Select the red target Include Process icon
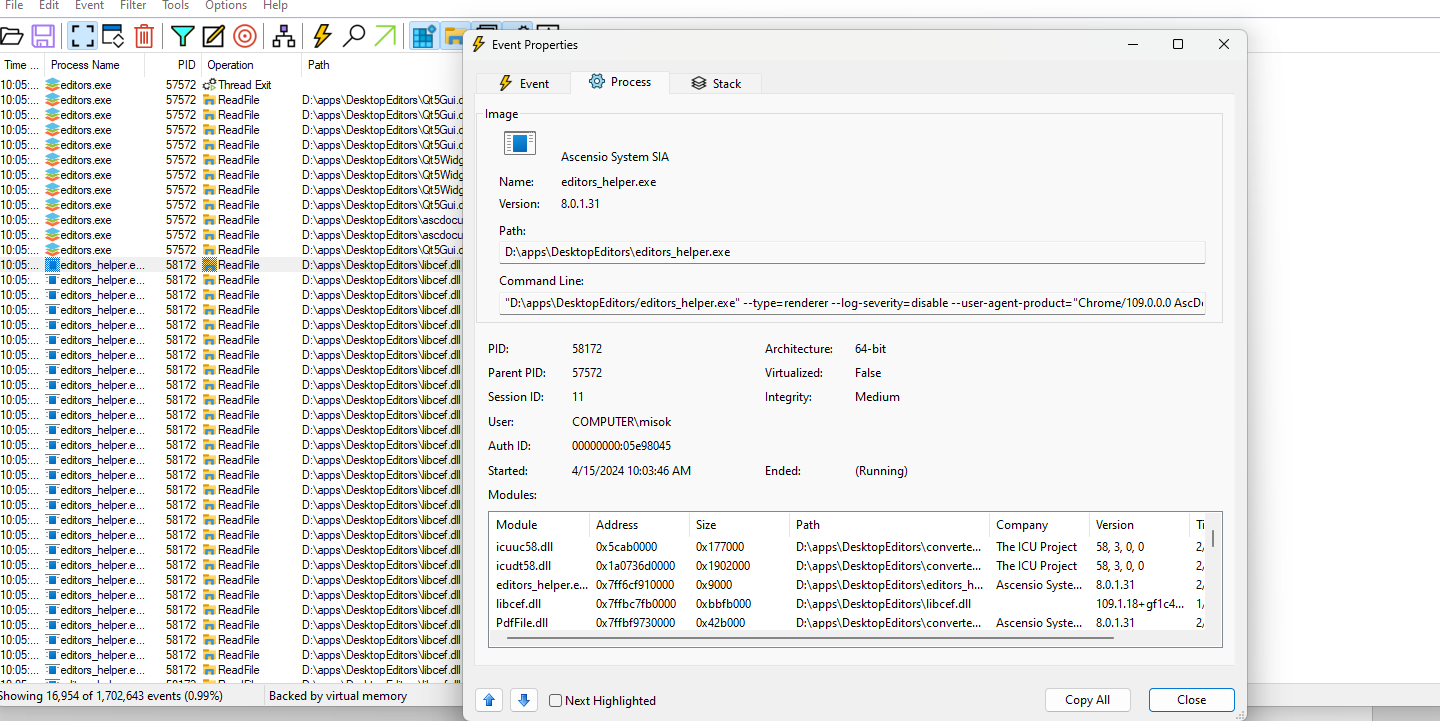 (x=244, y=37)
